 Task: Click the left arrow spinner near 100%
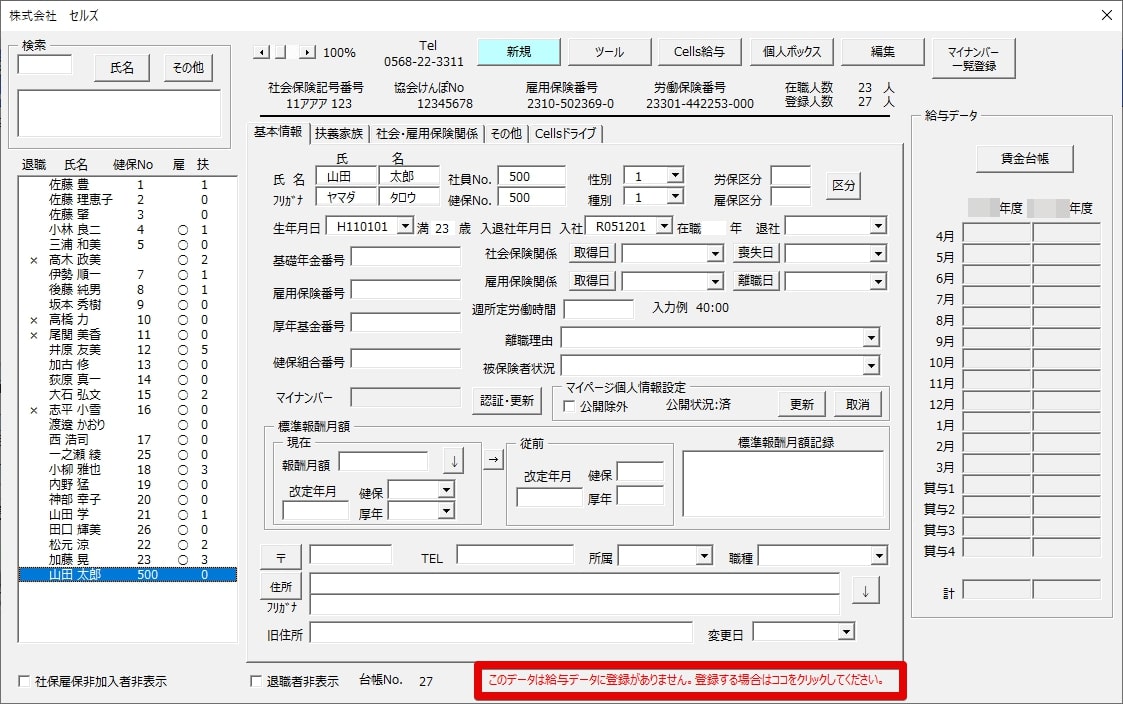point(261,52)
